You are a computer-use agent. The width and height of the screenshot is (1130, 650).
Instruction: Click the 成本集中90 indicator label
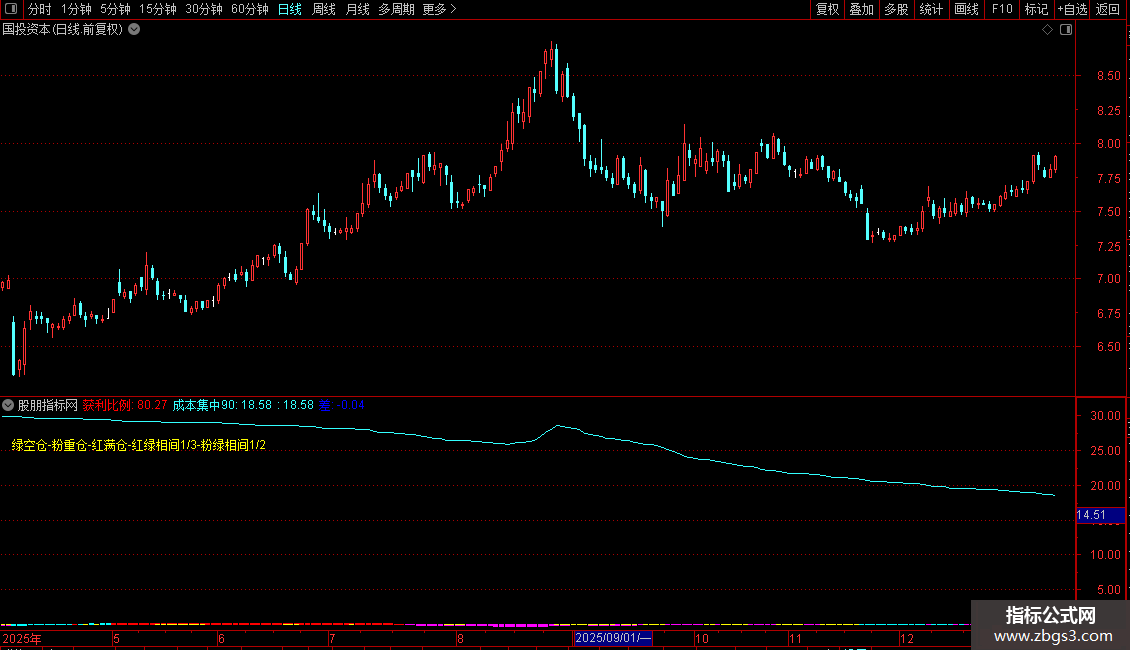click(205, 405)
